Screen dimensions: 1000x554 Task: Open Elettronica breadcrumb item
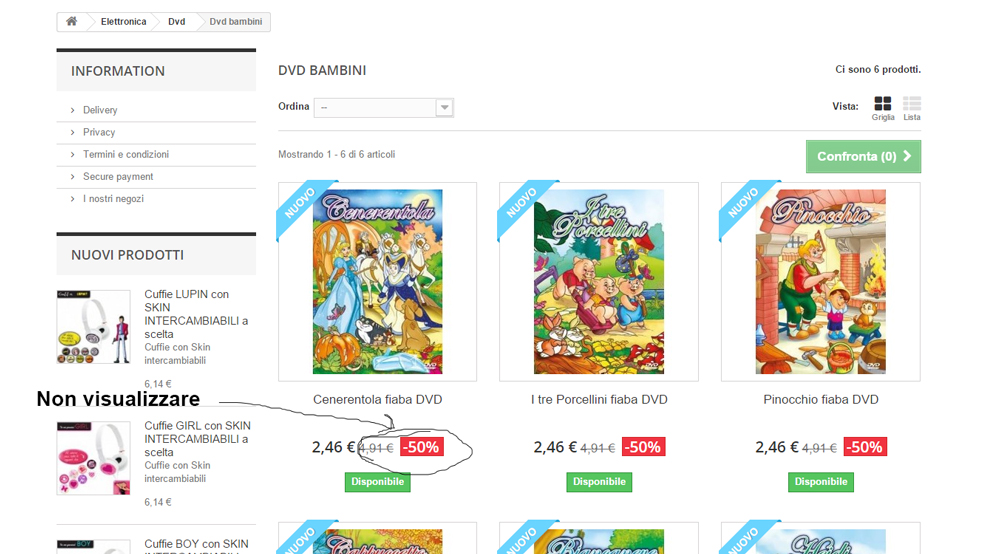123,22
